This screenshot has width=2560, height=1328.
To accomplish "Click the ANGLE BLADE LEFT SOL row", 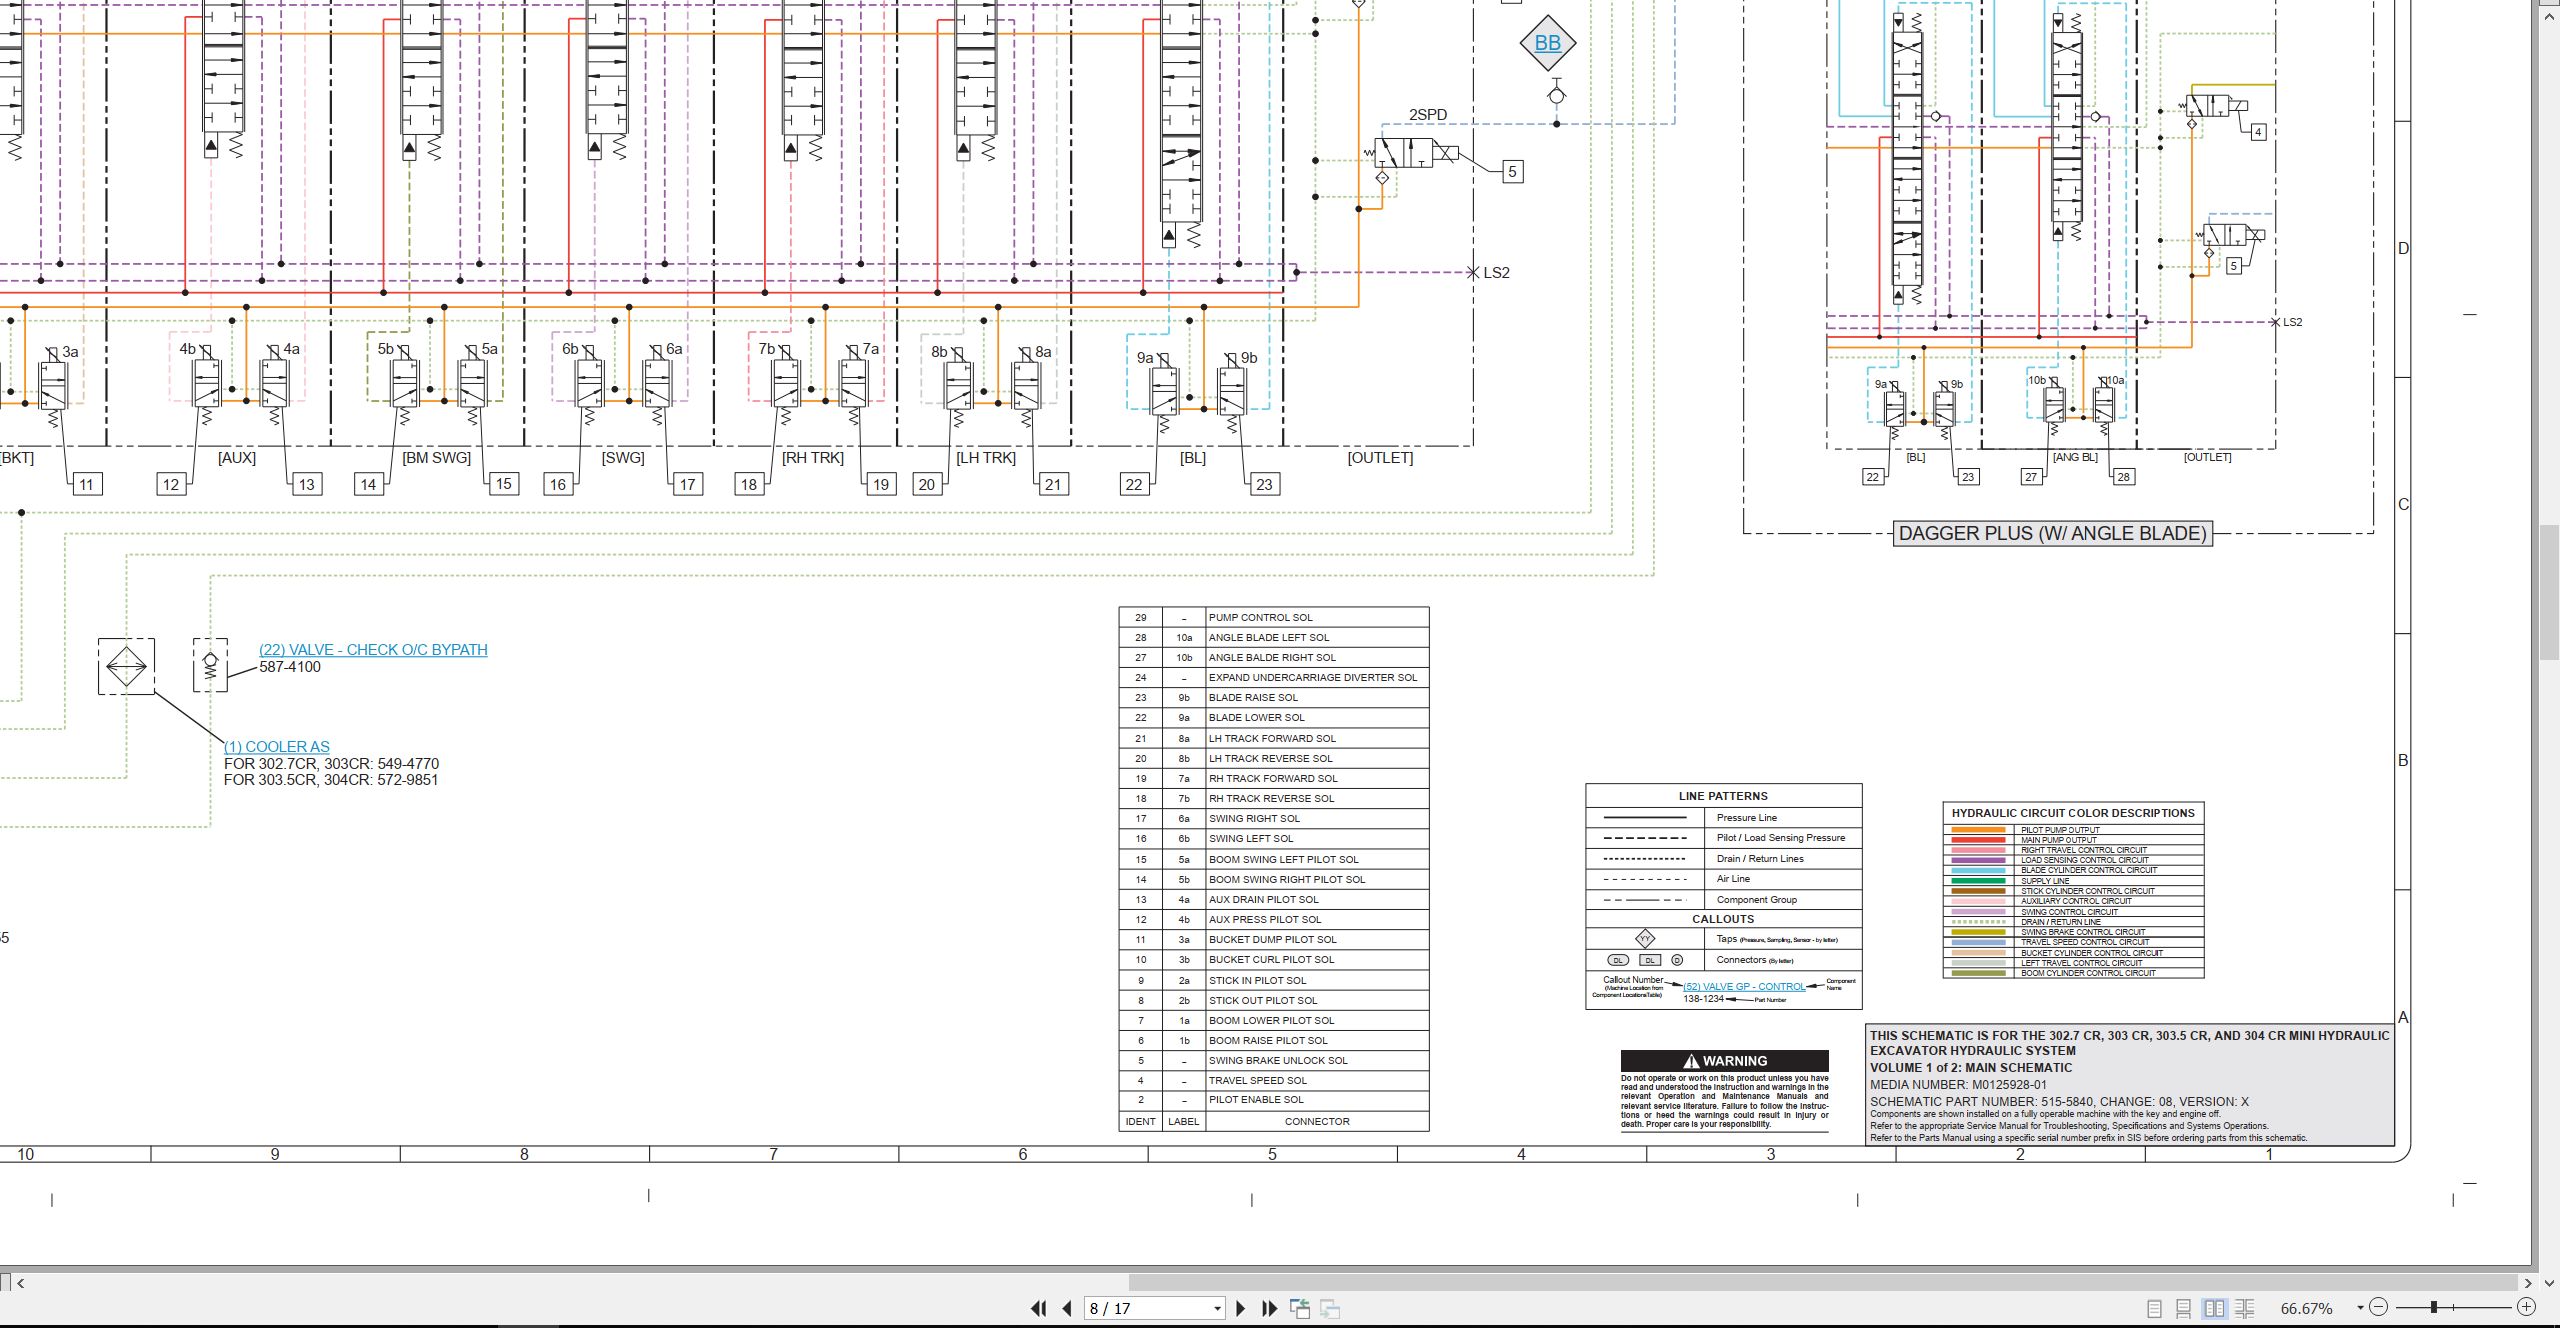I will click(1273, 637).
